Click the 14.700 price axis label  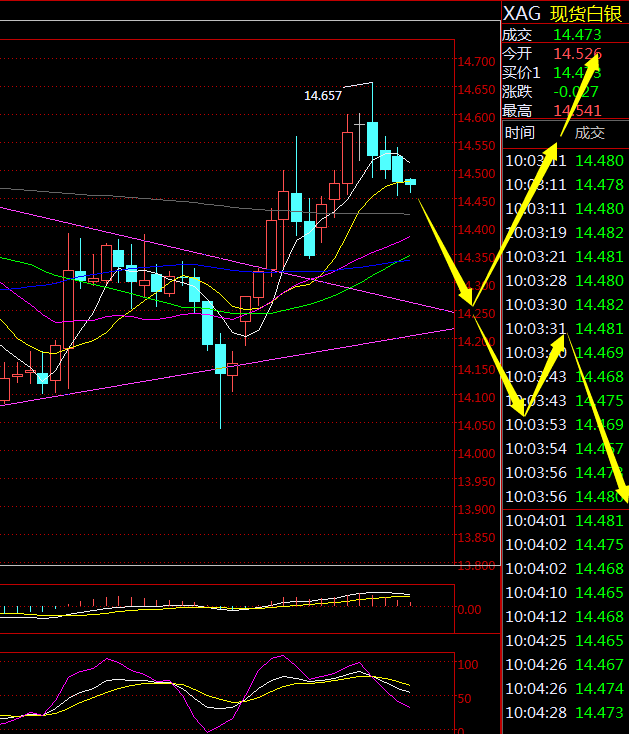coord(476,62)
